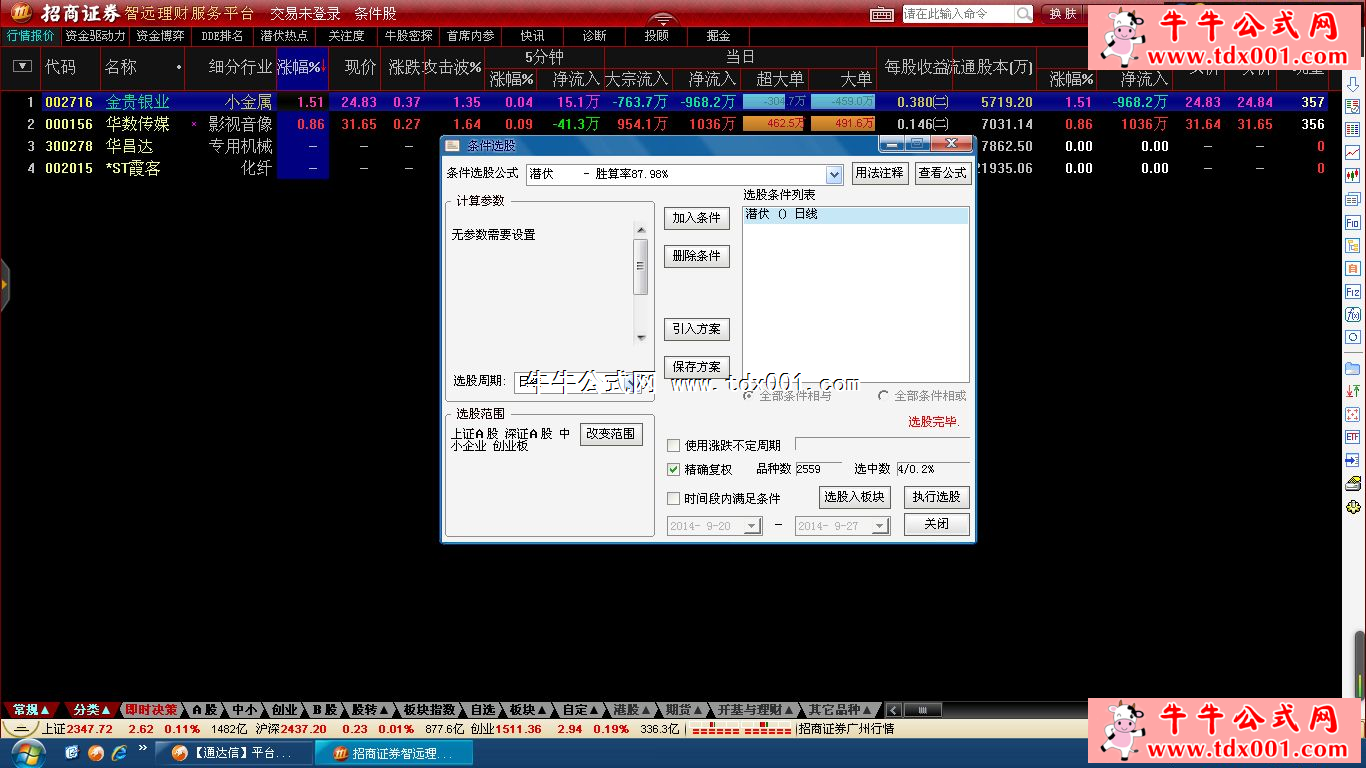Click the 查看公式 button
The width and height of the screenshot is (1366, 768).
click(x=943, y=173)
